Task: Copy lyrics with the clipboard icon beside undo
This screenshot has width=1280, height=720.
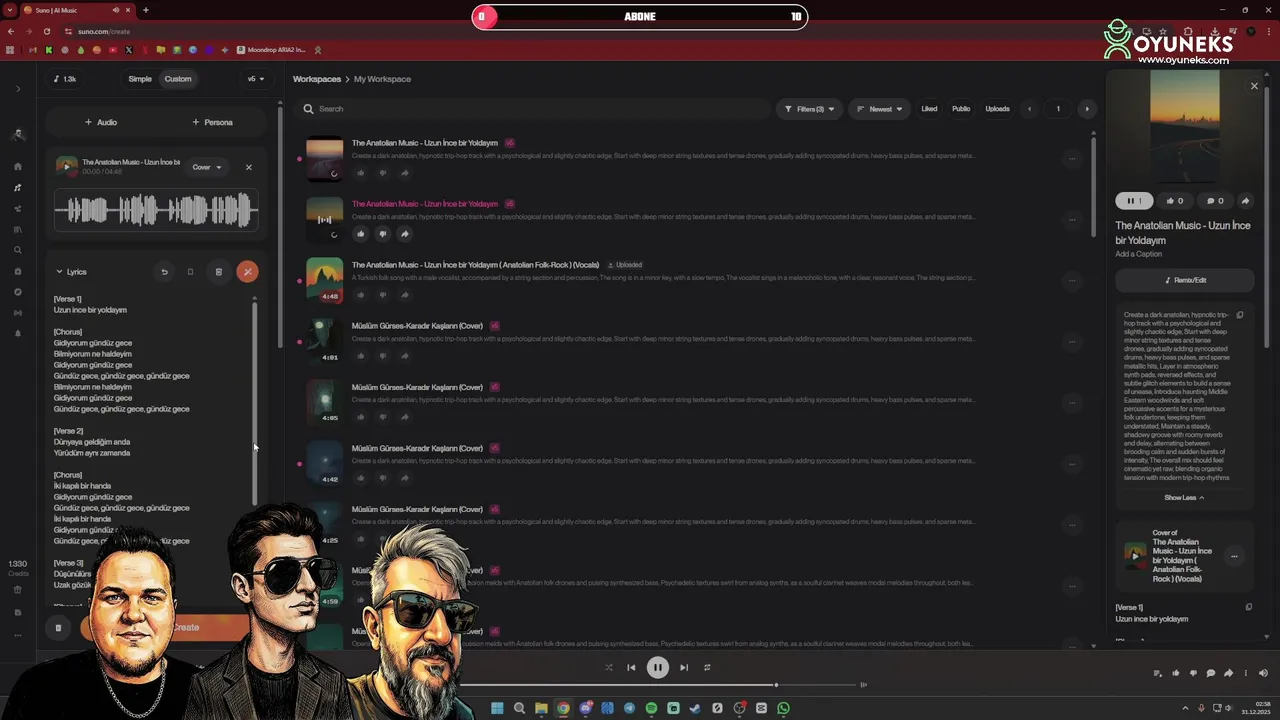Action: point(190,272)
